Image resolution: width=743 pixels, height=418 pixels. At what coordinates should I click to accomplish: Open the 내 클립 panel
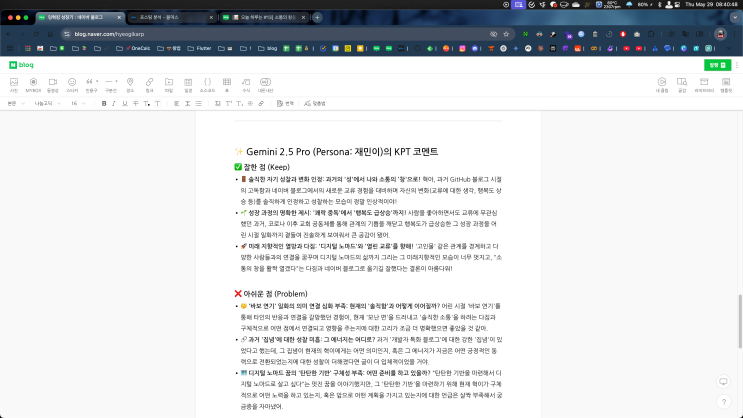point(662,85)
